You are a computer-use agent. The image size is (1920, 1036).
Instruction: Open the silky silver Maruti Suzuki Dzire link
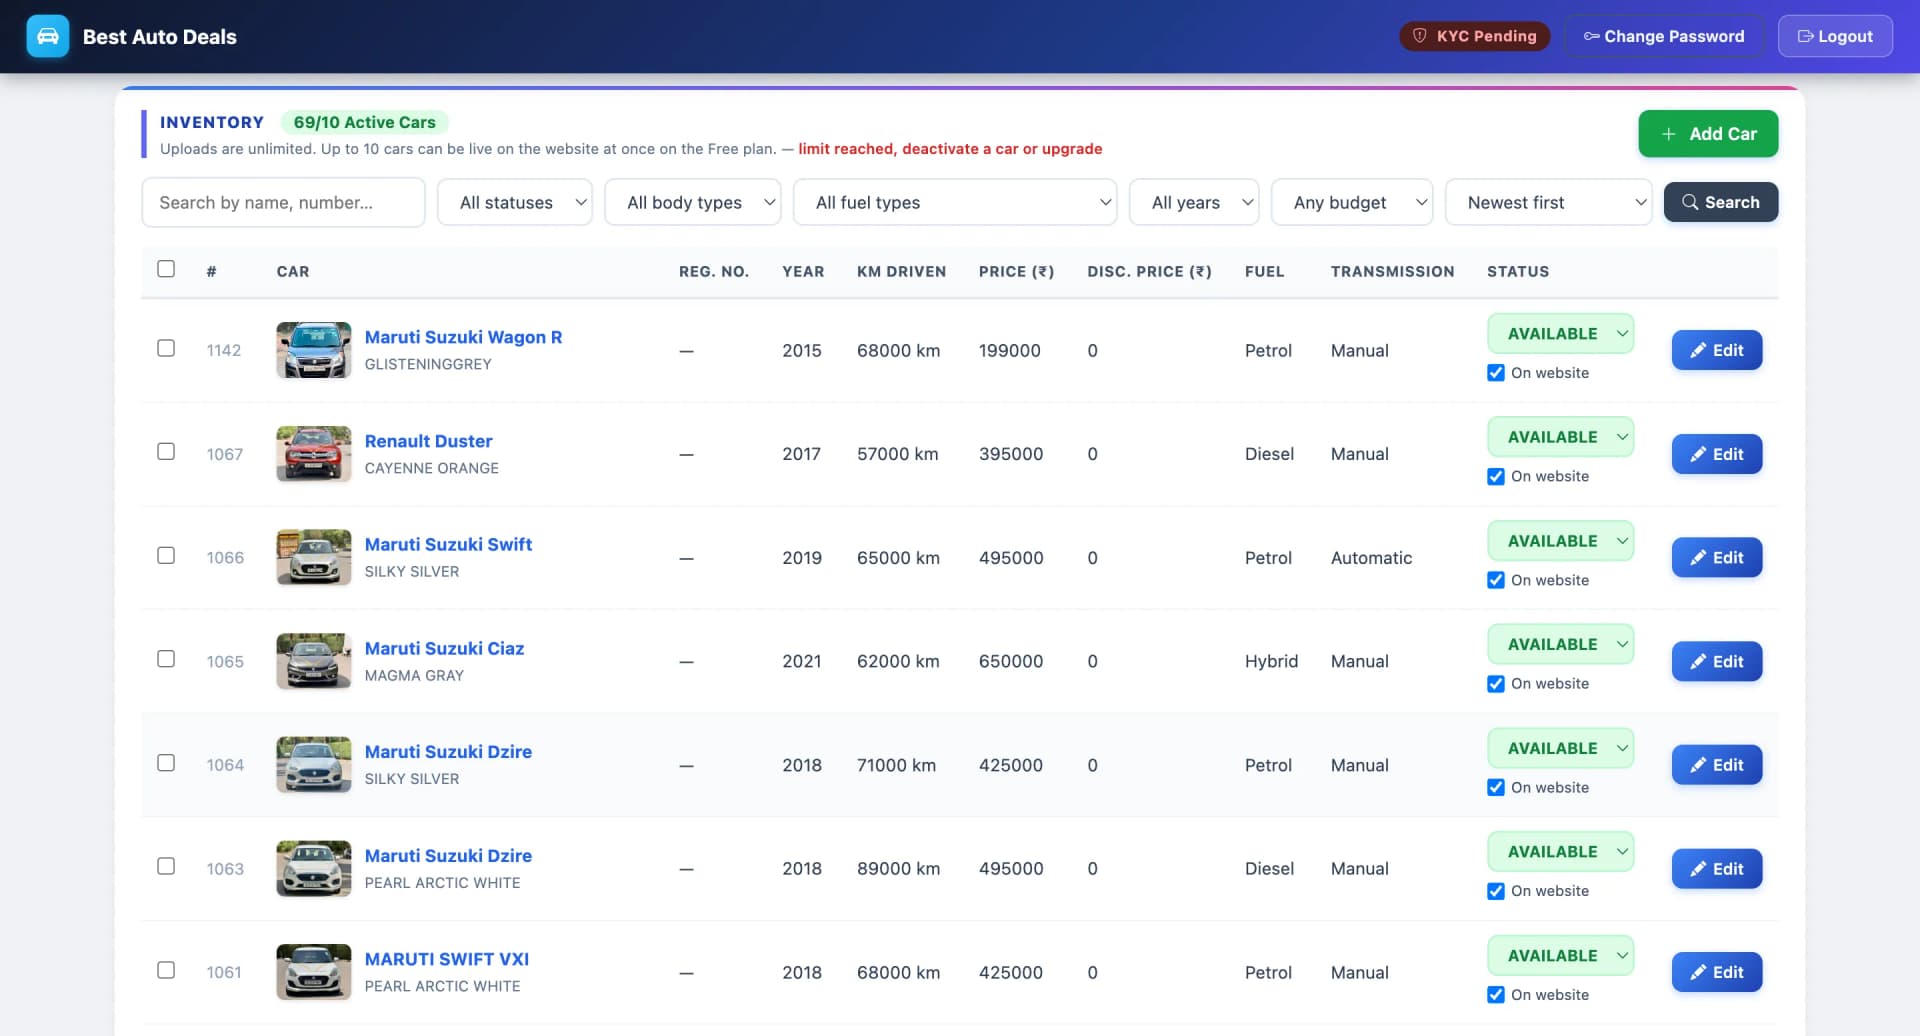[x=448, y=752]
